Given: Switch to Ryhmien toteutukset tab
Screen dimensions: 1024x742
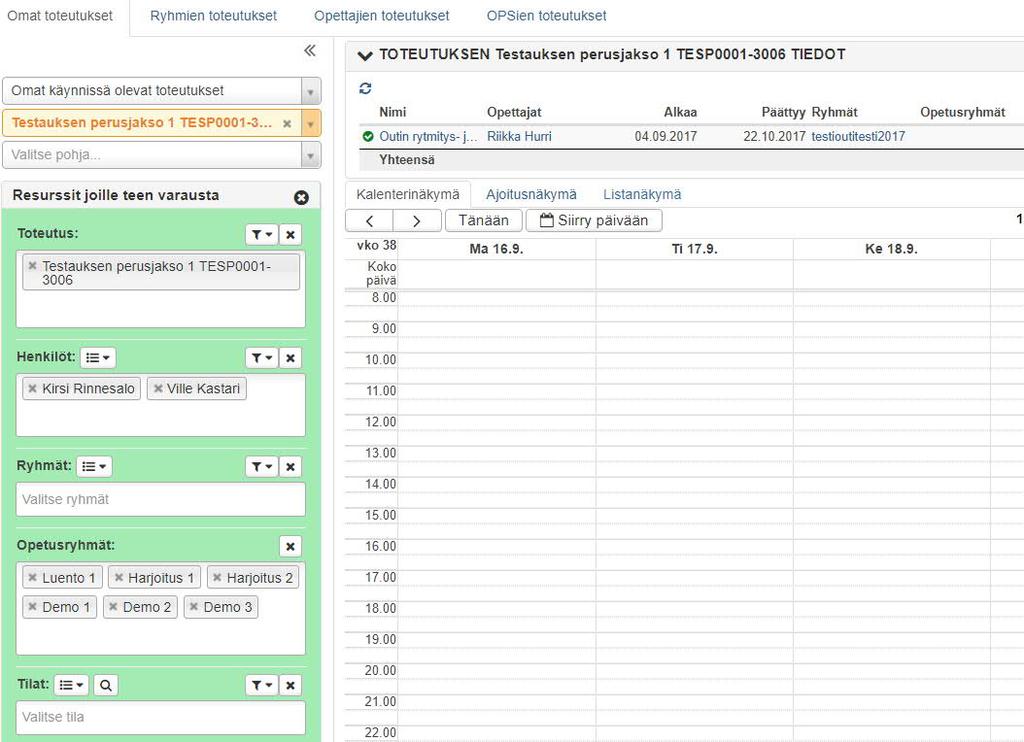Looking at the screenshot, I should coord(214,16).
